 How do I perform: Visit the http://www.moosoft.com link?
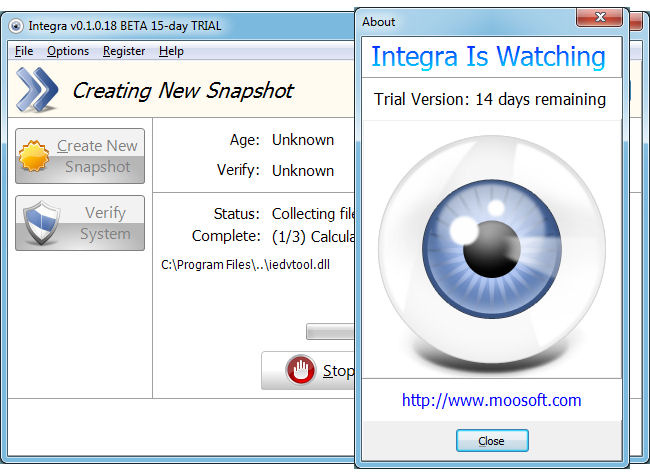click(x=492, y=400)
